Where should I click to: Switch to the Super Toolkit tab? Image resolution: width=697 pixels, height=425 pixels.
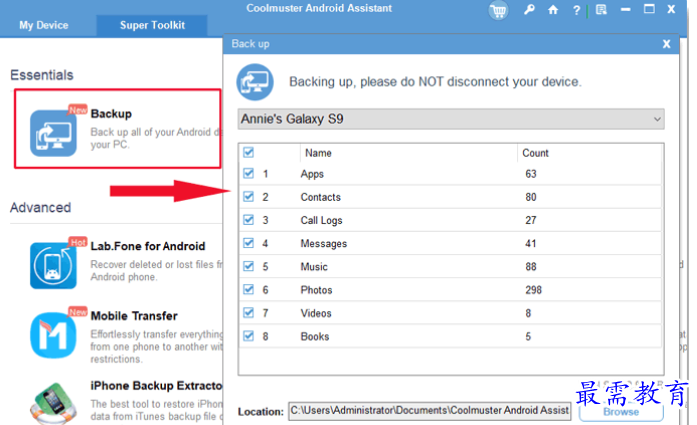(x=152, y=25)
